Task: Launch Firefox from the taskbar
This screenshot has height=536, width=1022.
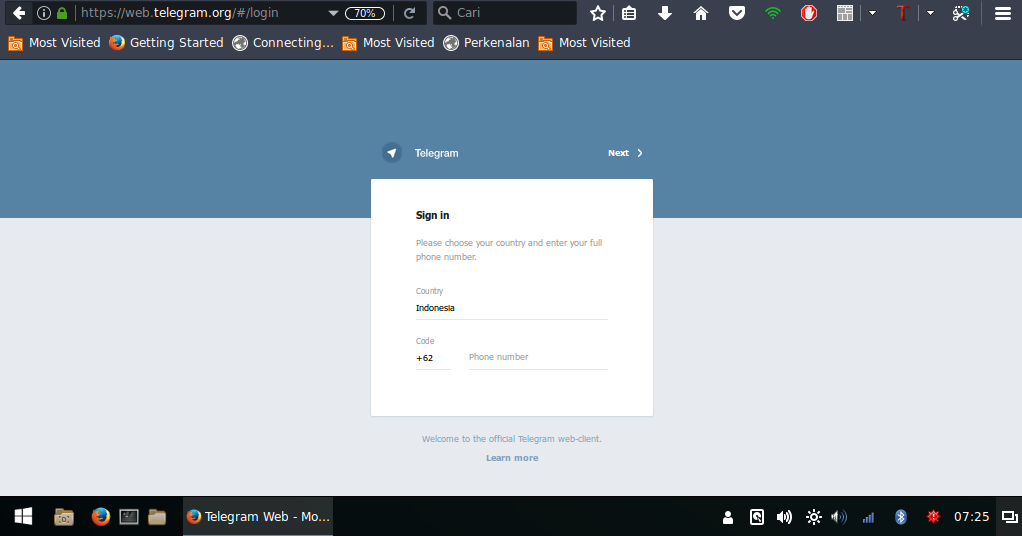Action: point(100,516)
